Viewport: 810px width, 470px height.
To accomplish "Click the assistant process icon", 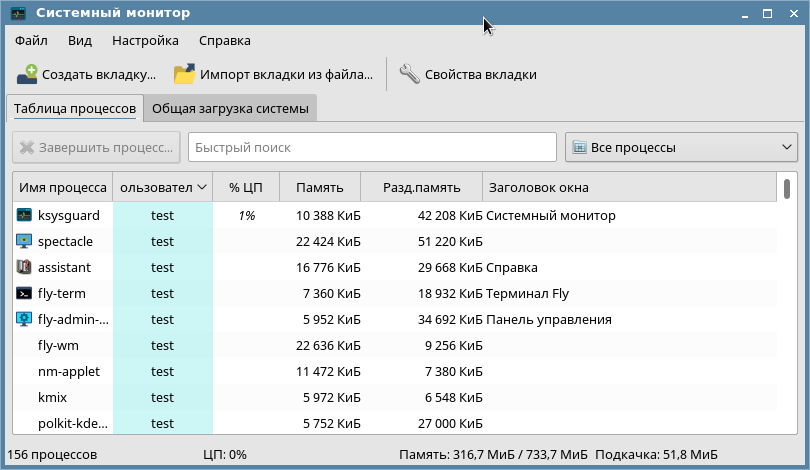I will (25, 267).
